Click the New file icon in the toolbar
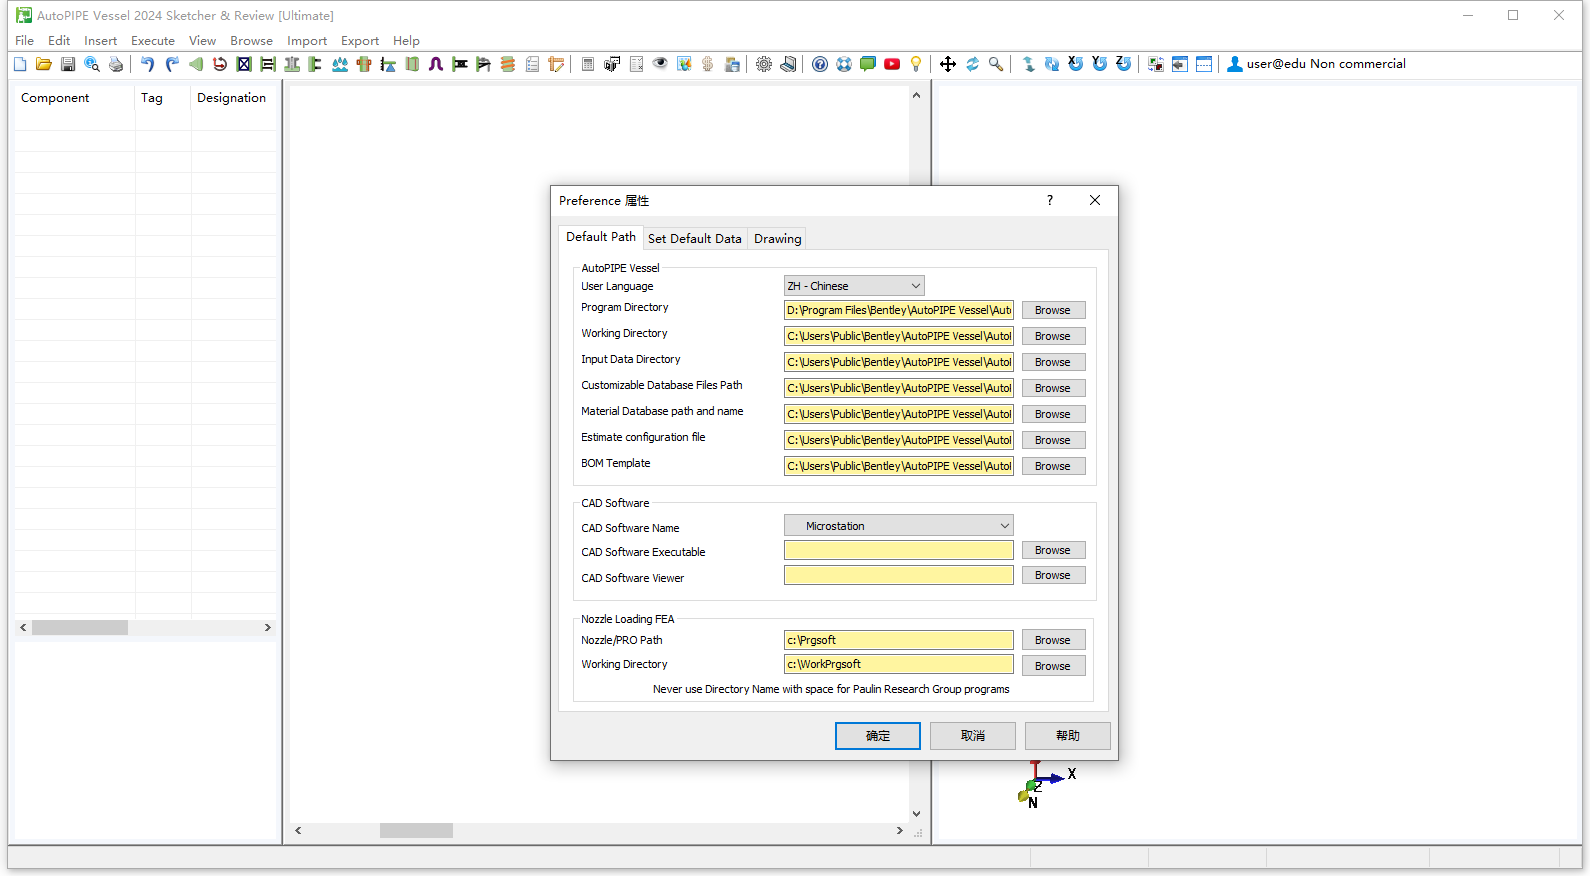The width and height of the screenshot is (1590, 876). 20,64
